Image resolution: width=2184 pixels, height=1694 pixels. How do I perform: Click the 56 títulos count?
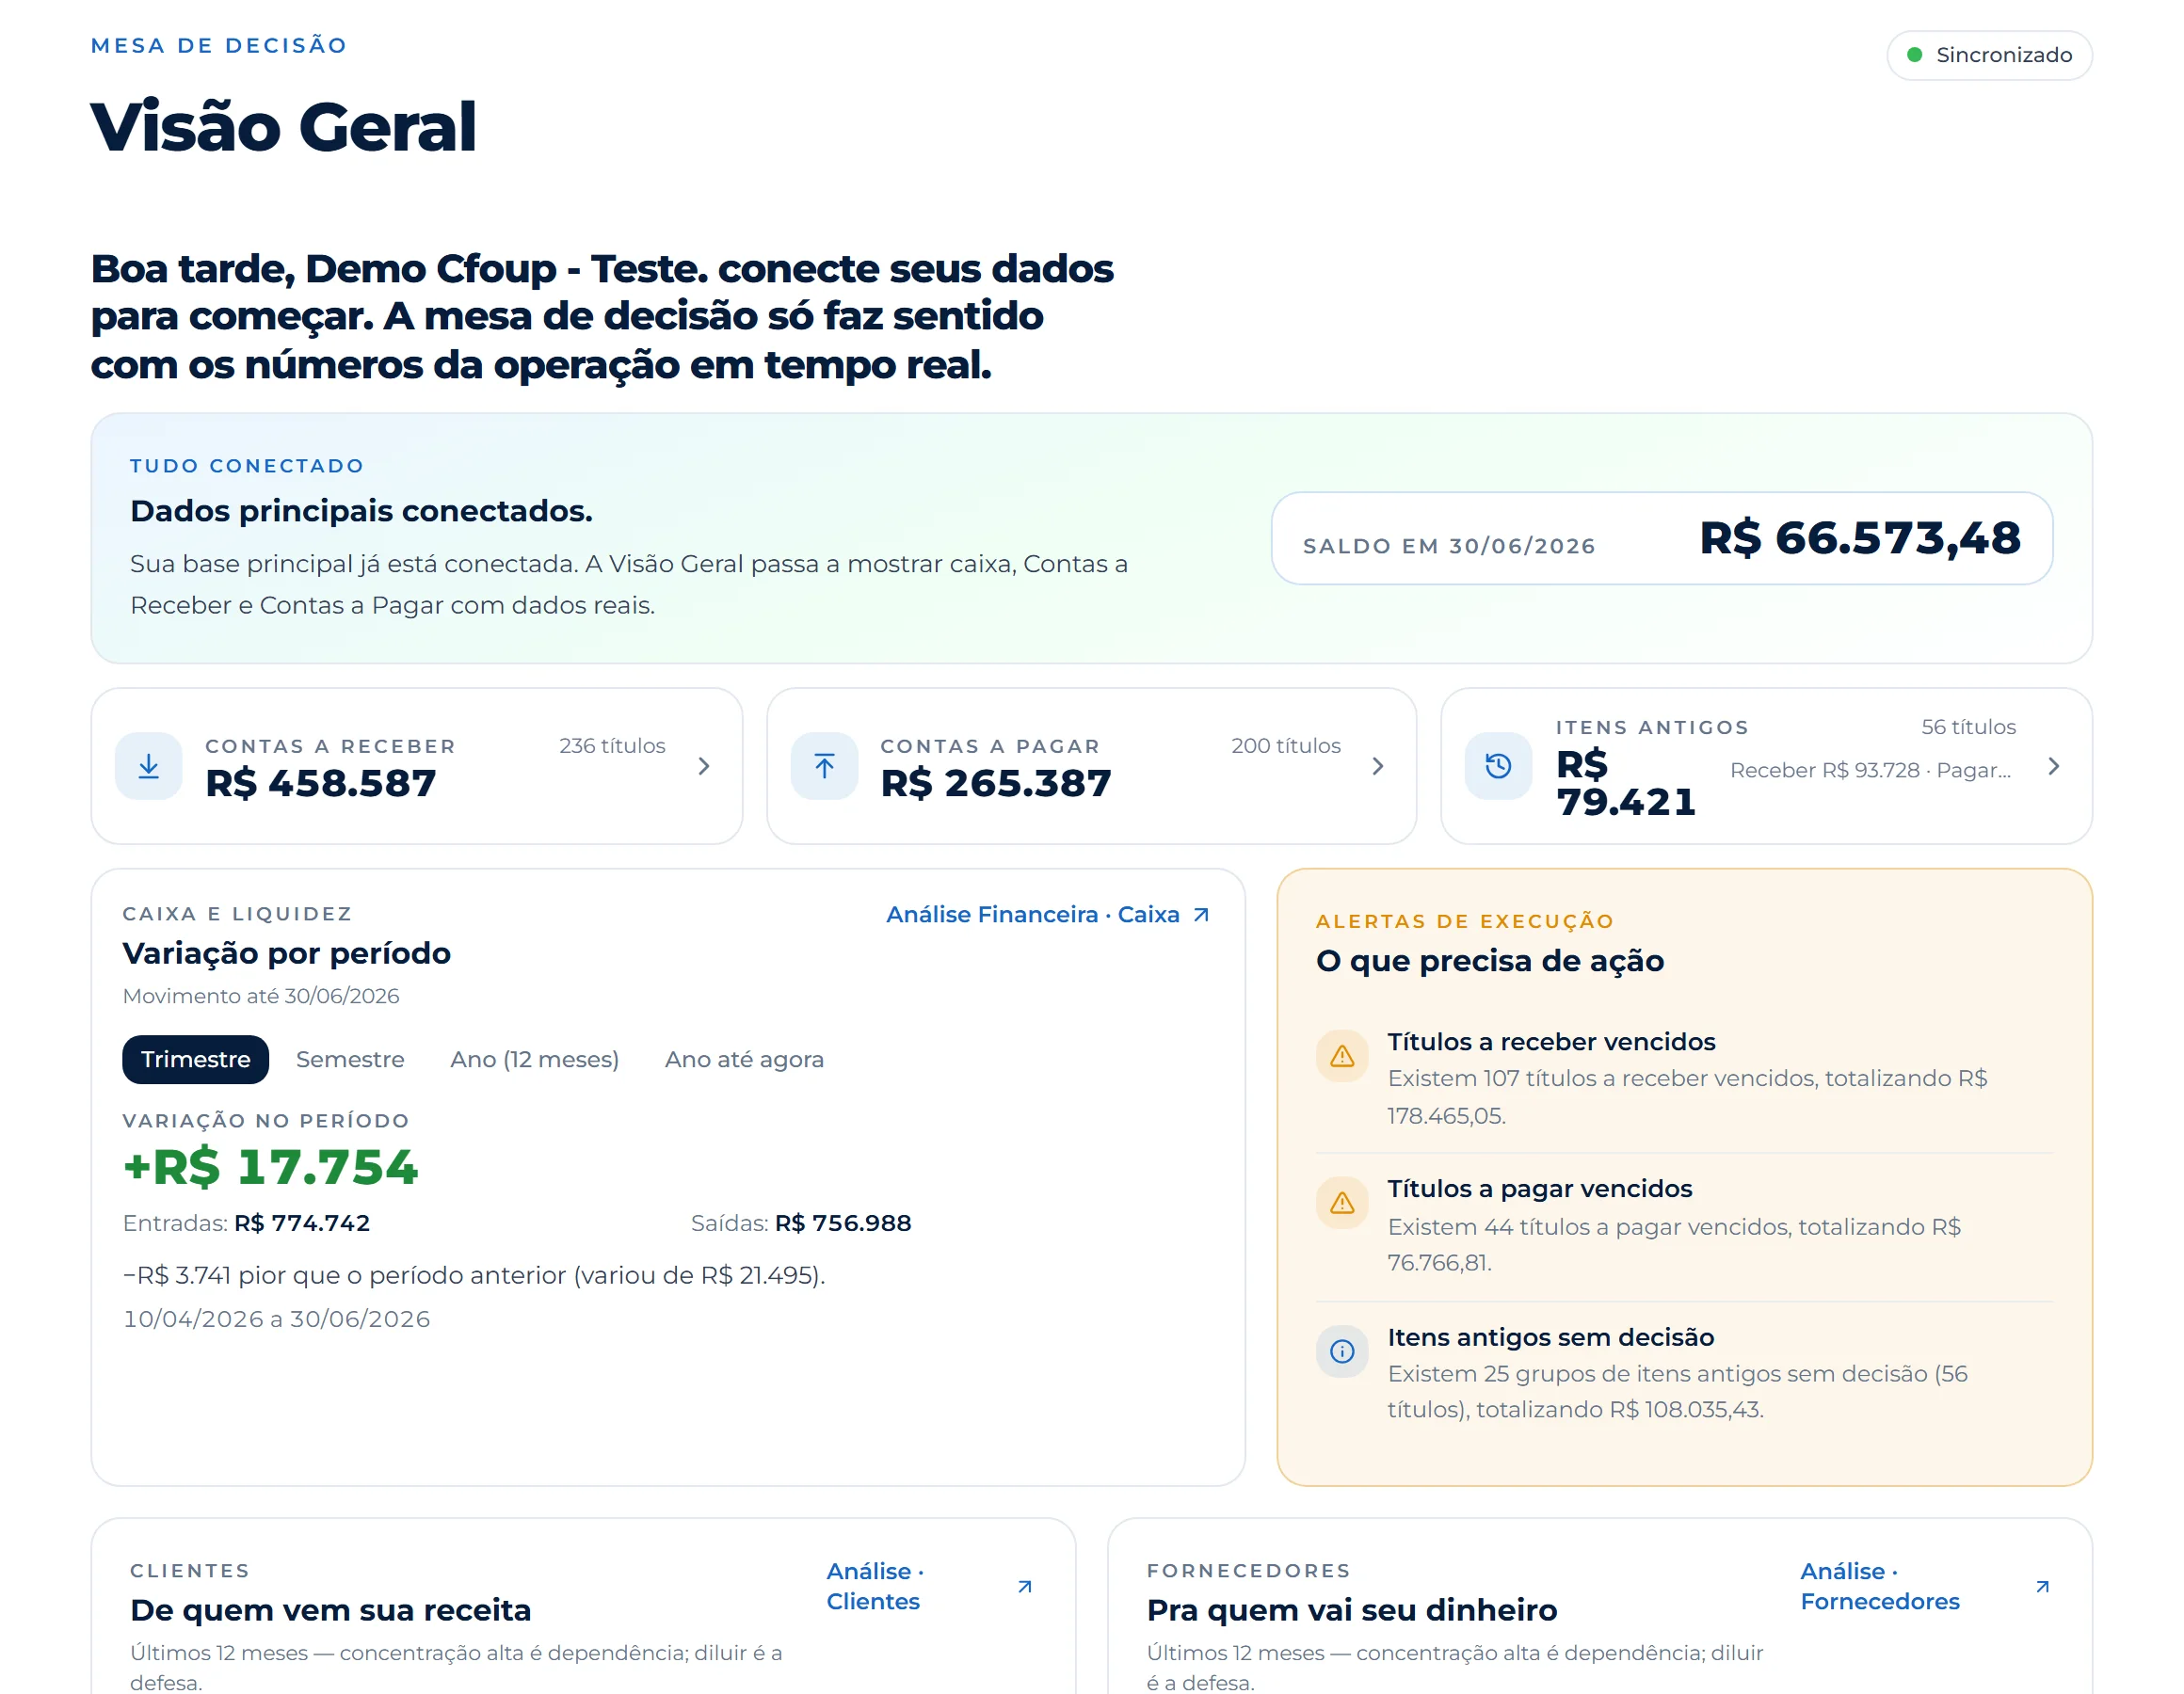[x=1968, y=727]
